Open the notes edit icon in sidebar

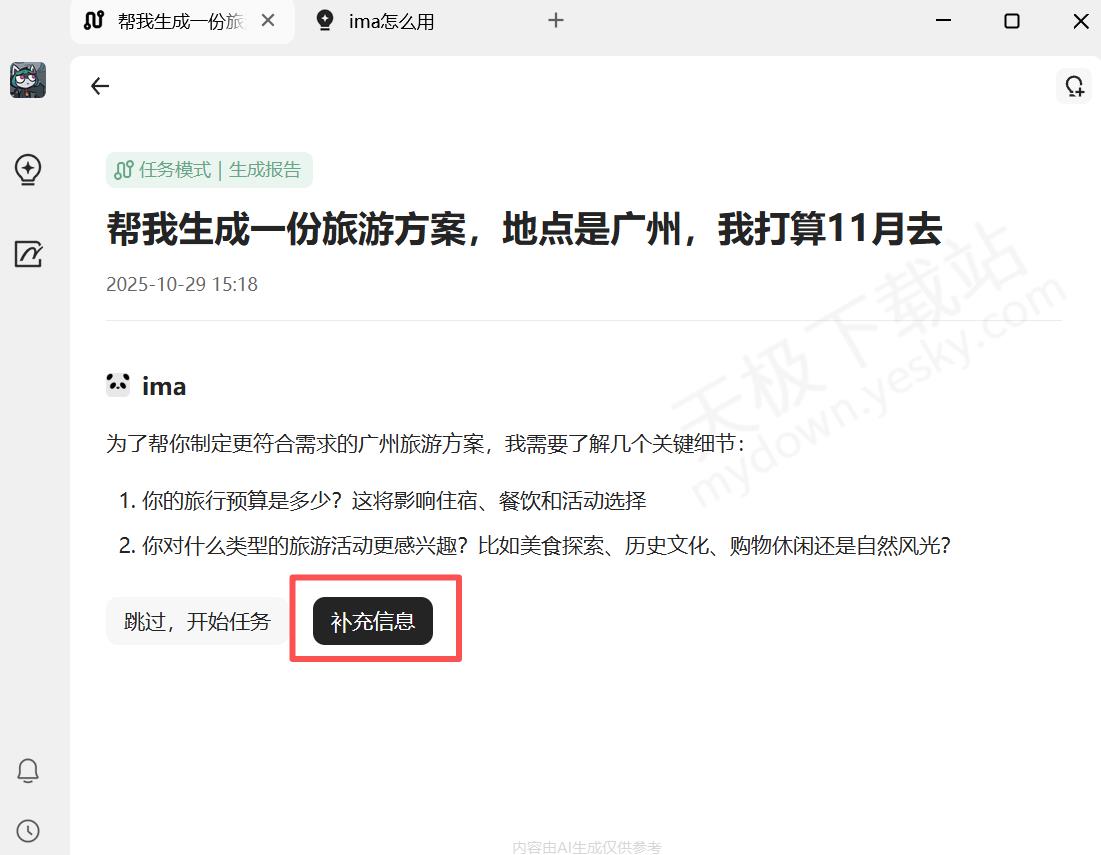click(x=28, y=254)
